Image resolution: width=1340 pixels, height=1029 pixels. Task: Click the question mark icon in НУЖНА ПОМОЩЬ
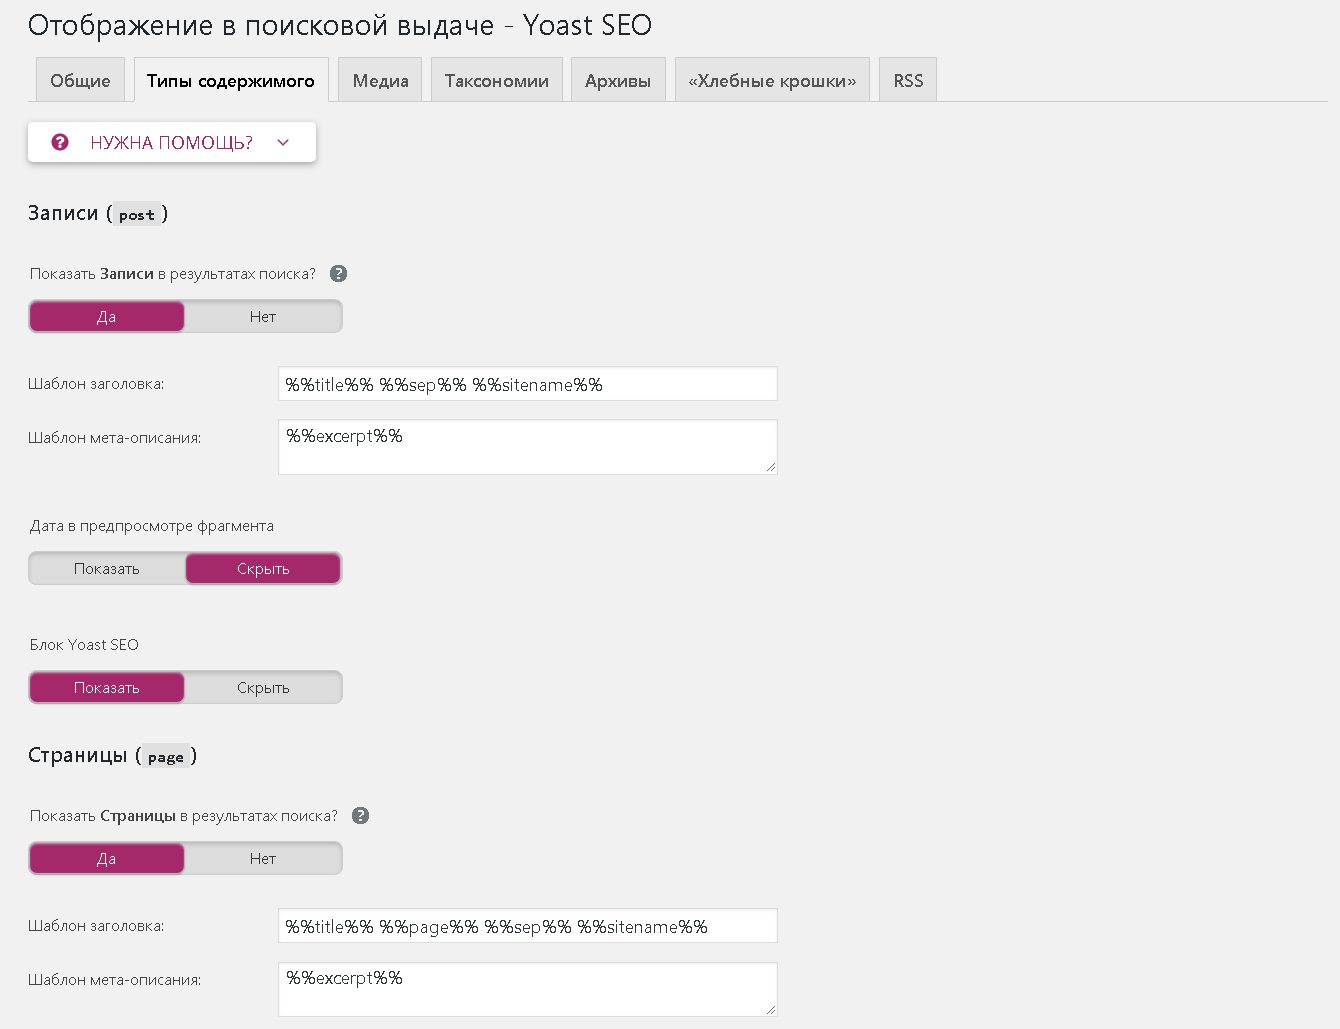click(60, 142)
